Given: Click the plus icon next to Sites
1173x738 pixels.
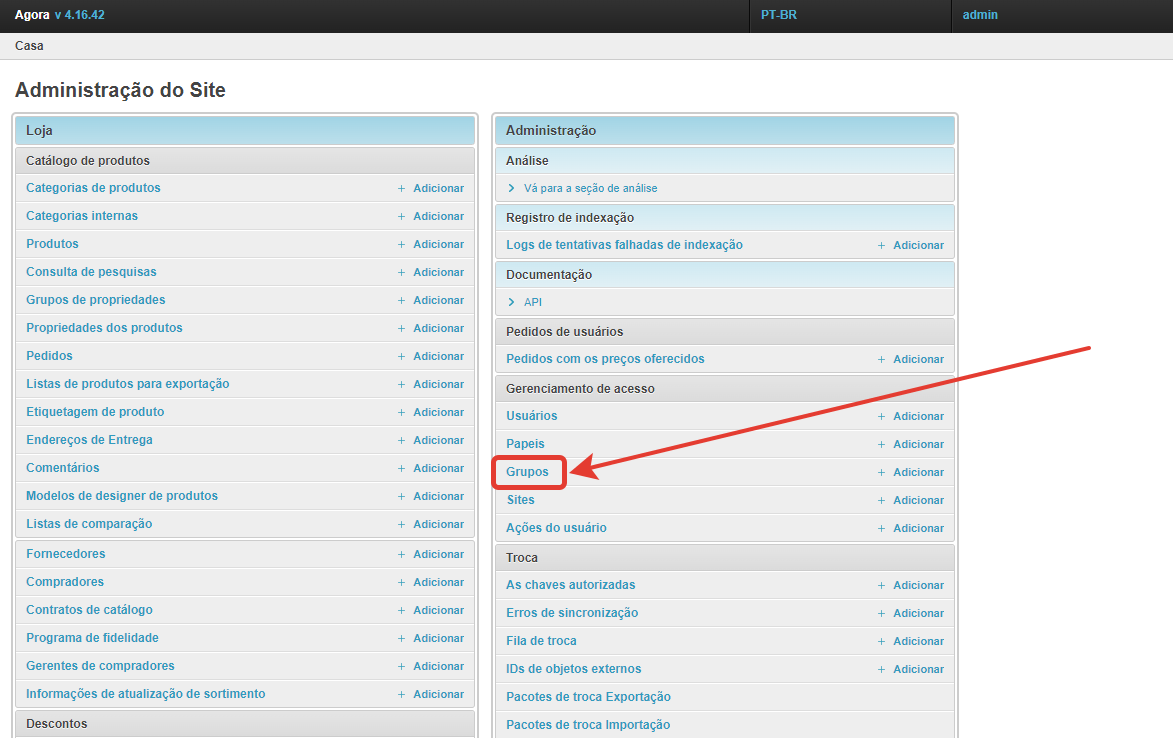Looking at the screenshot, I should pyautogui.click(x=882, y=500).
